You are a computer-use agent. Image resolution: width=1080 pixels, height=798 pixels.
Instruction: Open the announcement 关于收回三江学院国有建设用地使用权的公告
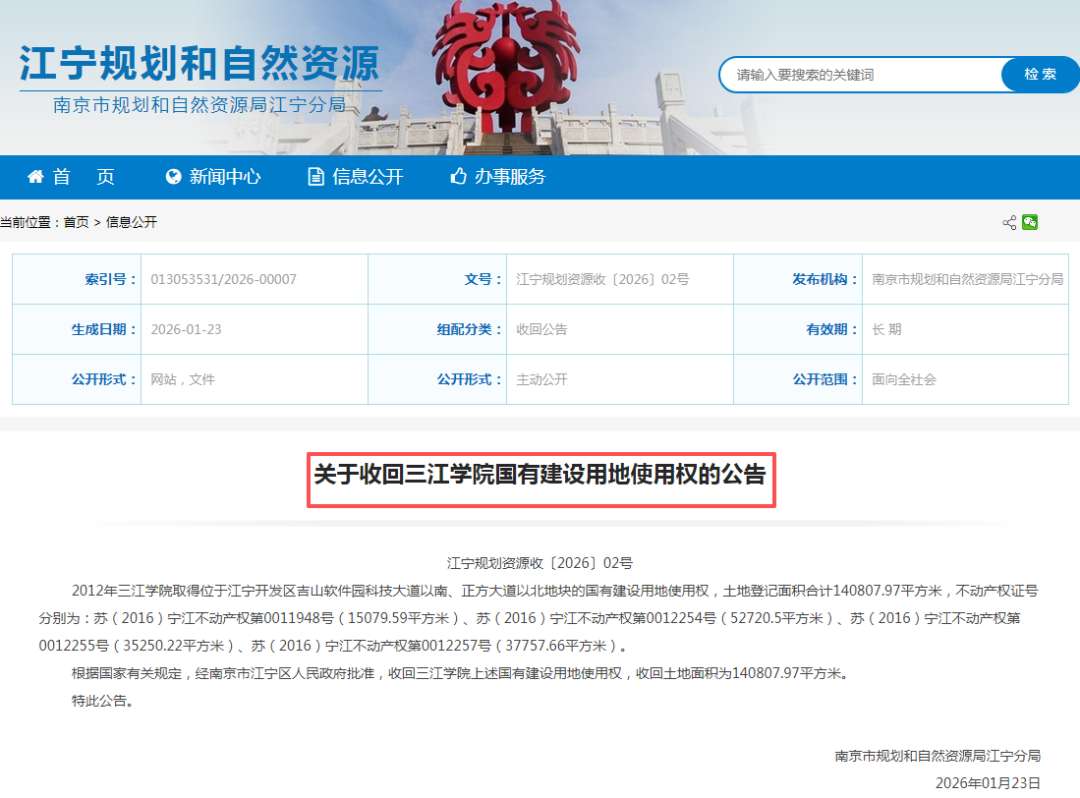pyautogui.click(x=540, y=478)
